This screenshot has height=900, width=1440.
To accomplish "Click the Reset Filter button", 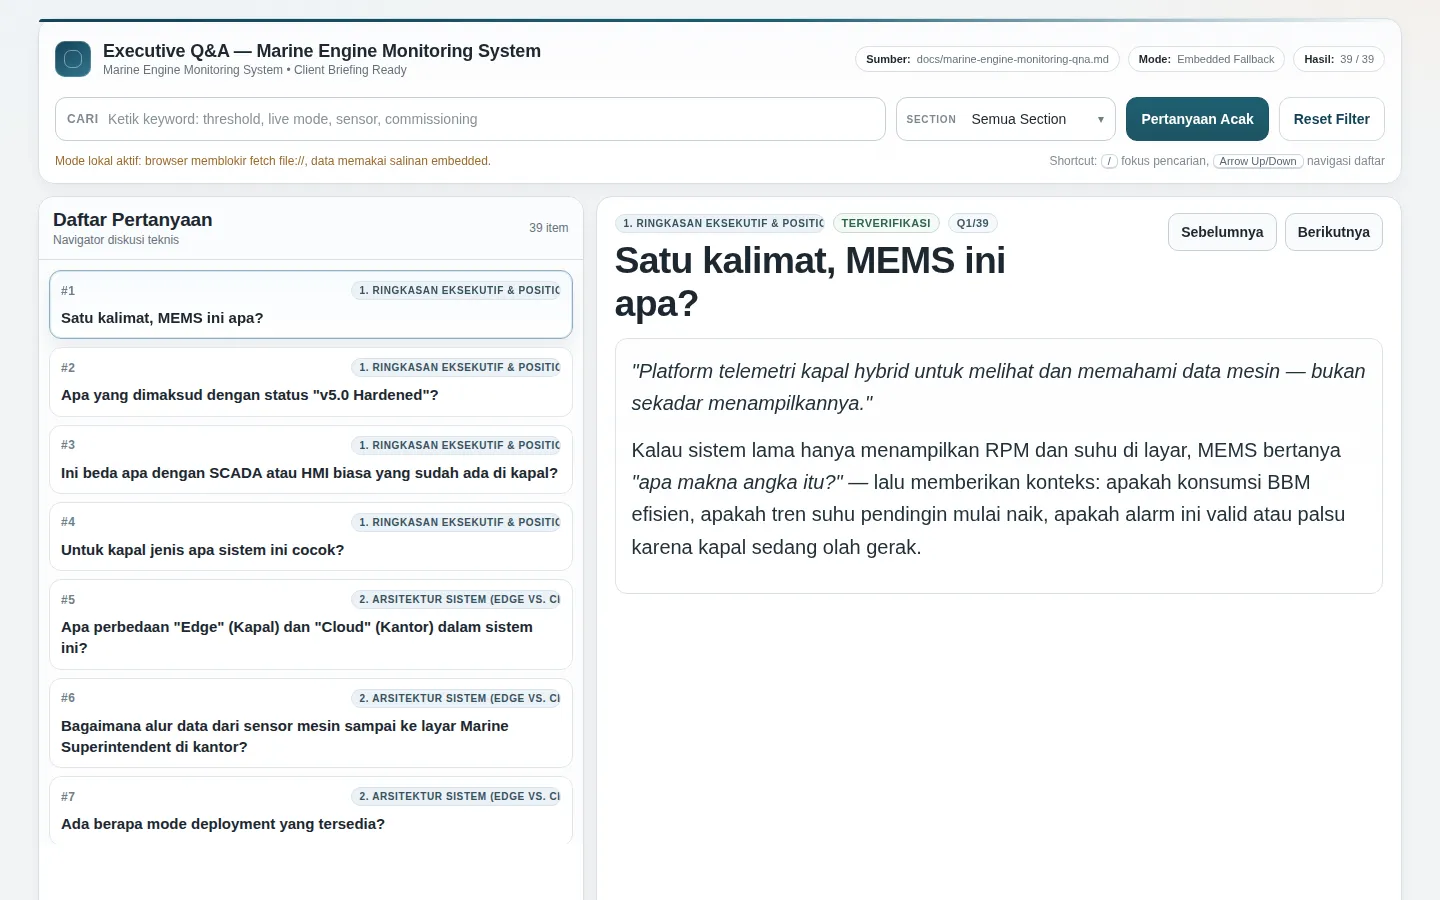I will point(1331,119).
